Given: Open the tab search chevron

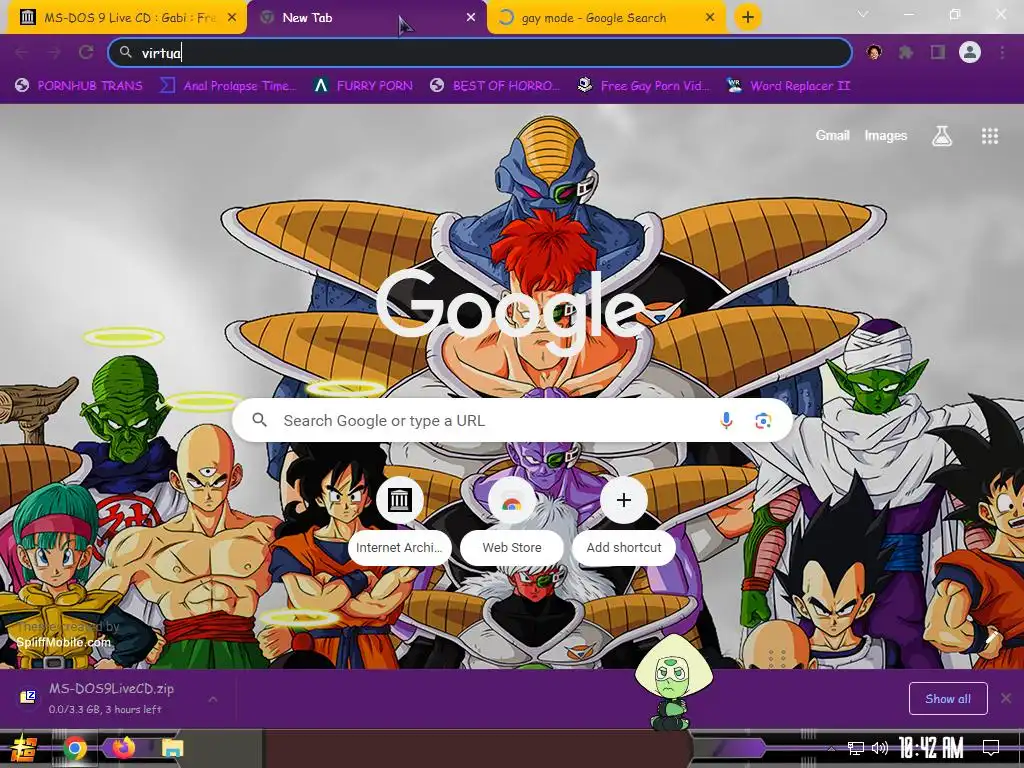Looking at the screenshot, I should (x=863, y=14).
